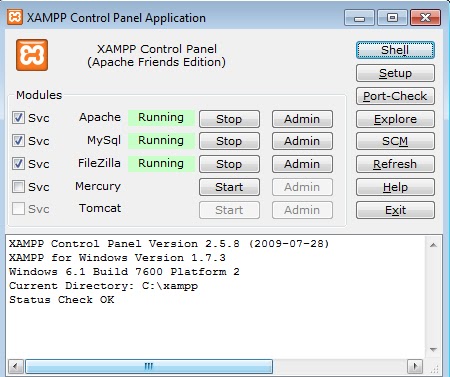Start the Mercury module
This screenshot has width=450, height=377.
(229, 187)
